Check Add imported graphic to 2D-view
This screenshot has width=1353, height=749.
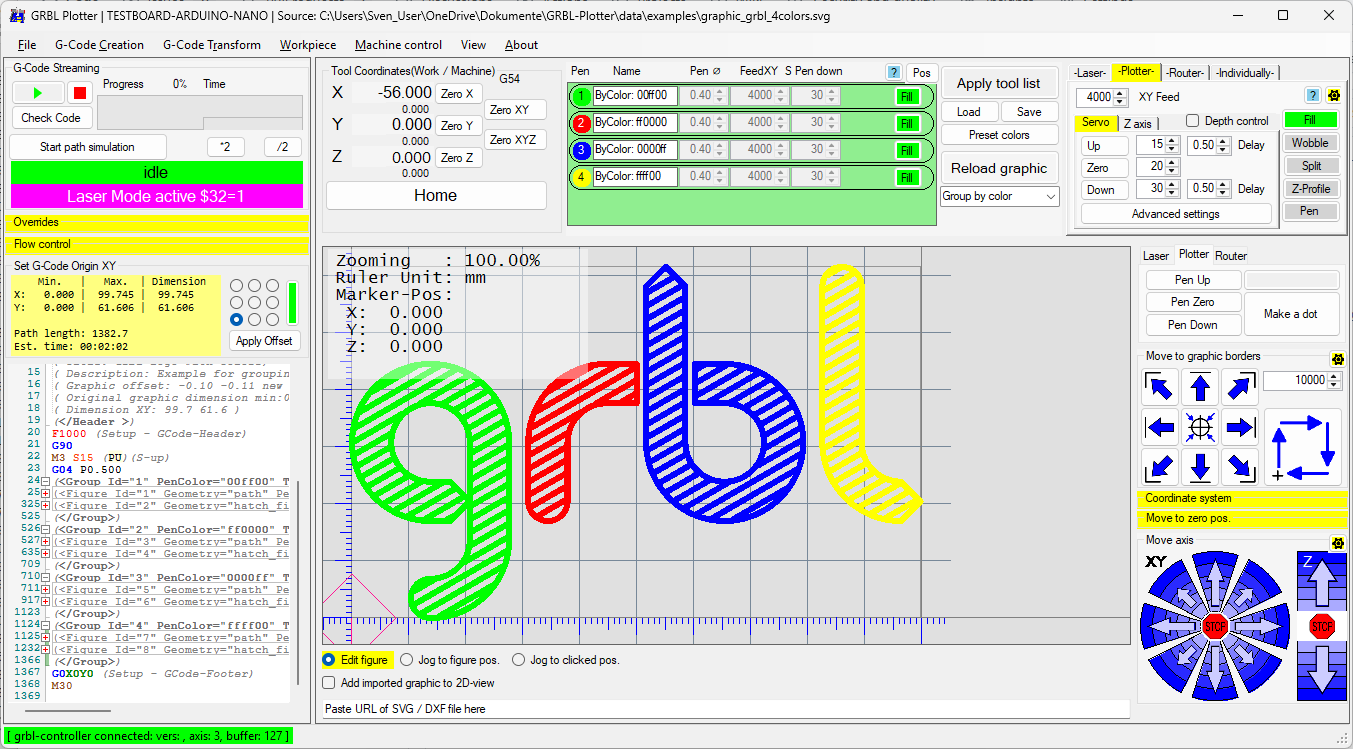[x=329, y=683]
